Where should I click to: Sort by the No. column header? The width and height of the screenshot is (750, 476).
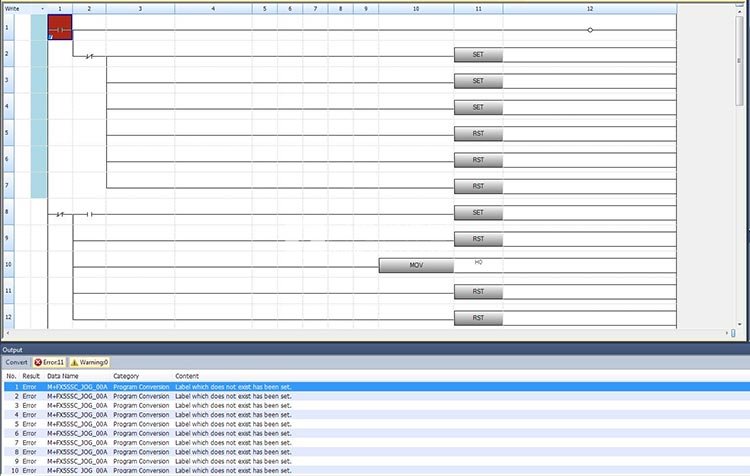point(11,376)
